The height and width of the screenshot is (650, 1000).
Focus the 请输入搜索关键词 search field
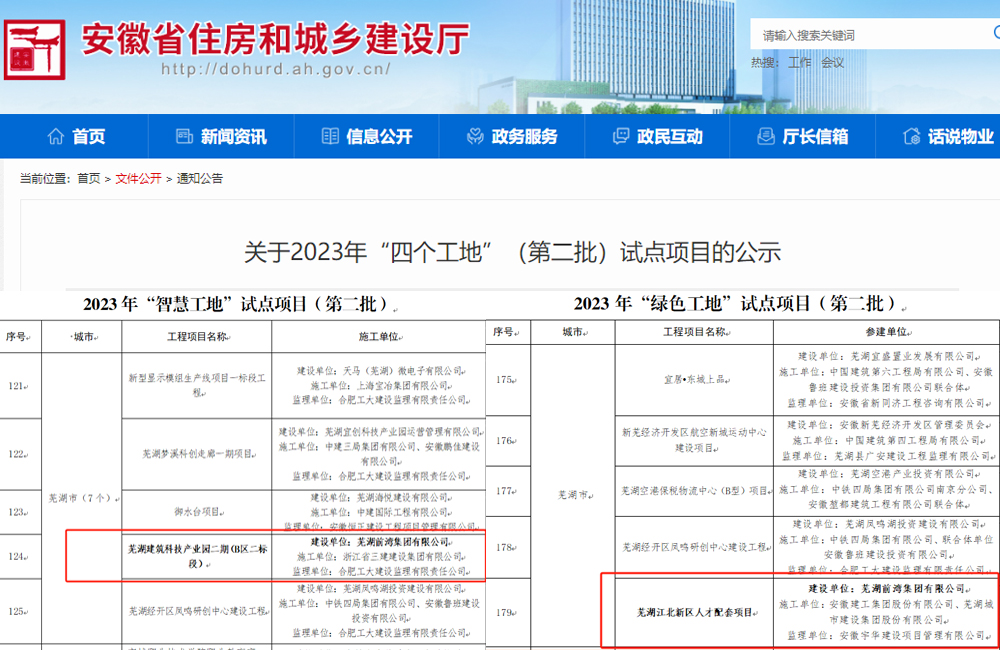pyautogui.click(x=860, y=35)
